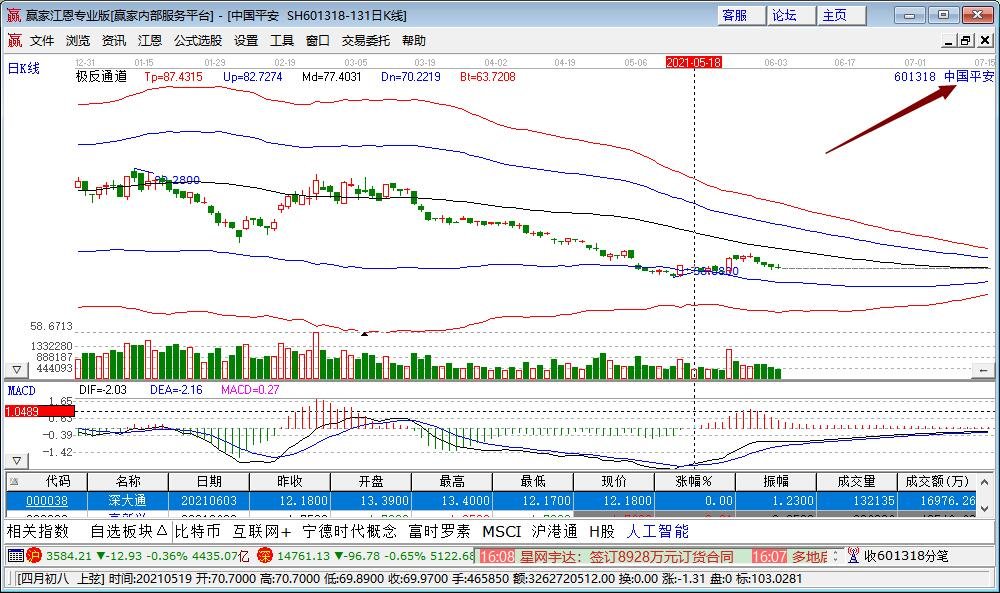Expand the volume indicator dropdown triangle
This screenshot has height=593, width=1000.
click(17, 370)
